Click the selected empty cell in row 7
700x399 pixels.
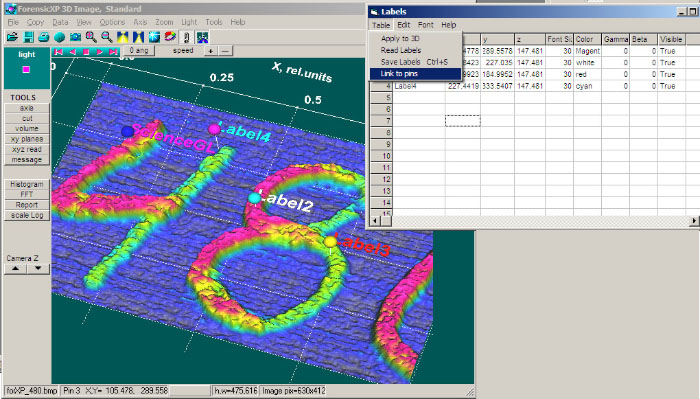462,121
